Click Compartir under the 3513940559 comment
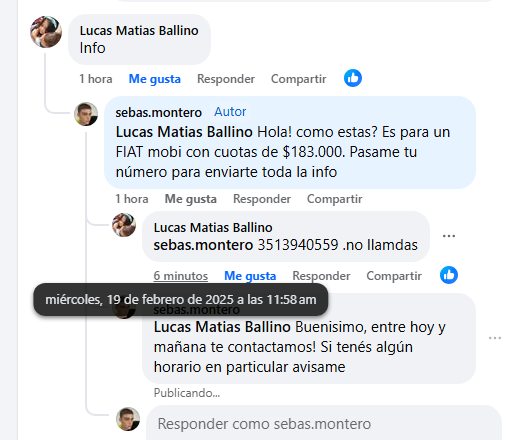The height and width of the screenshot is (440, 515). click(394, 276)
